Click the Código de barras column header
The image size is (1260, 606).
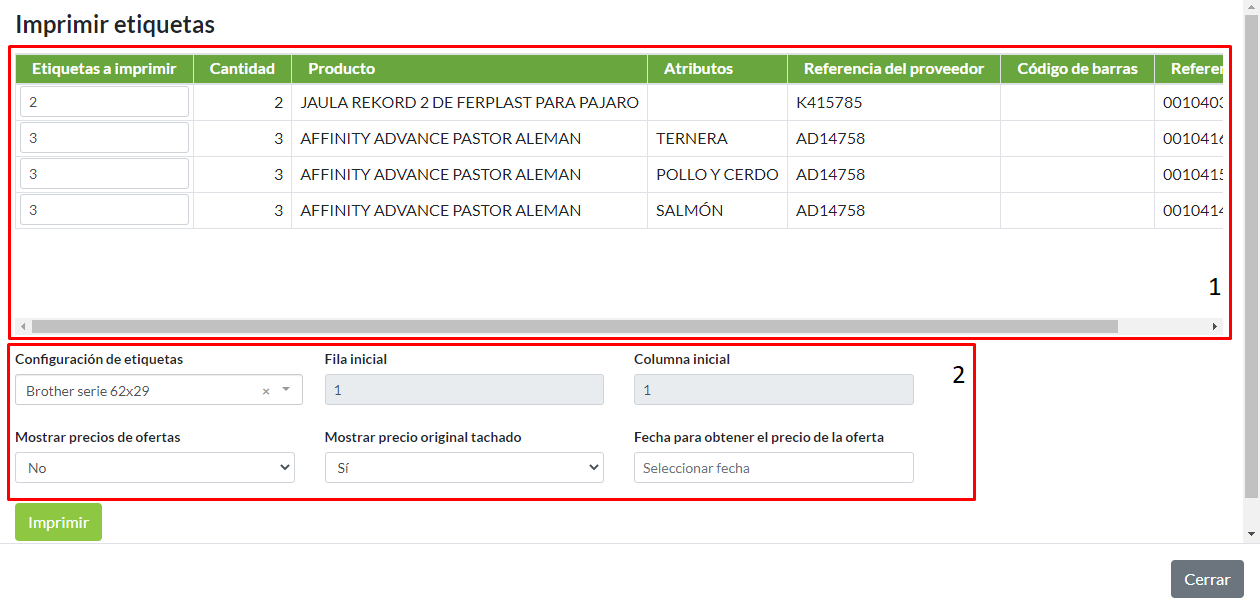click(x=1077, y=69)
